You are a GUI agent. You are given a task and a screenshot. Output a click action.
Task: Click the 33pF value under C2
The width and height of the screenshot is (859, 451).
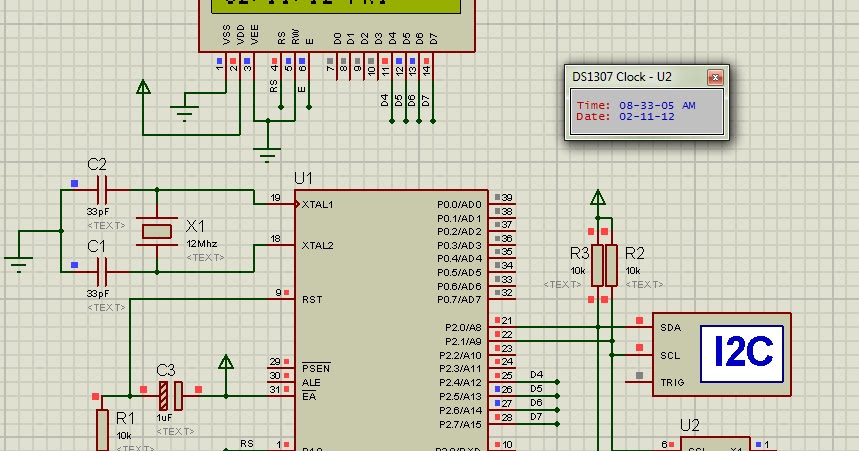(x=98, y=212)
